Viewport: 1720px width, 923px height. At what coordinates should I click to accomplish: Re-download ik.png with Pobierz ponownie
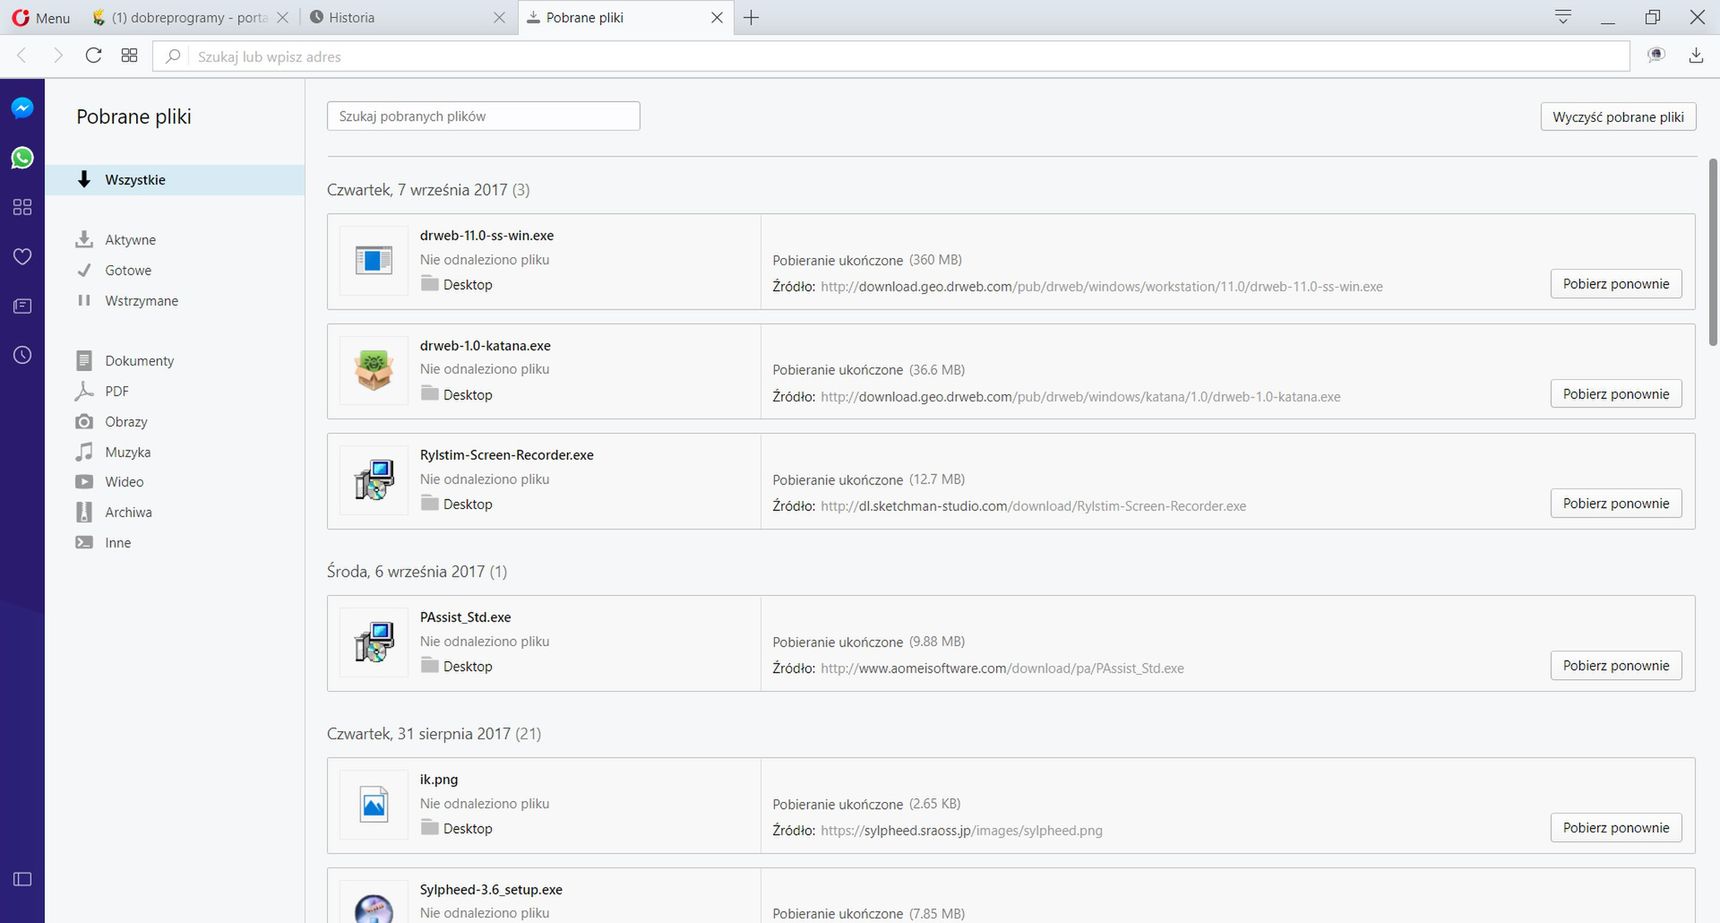pyautogui.click(x=1616, y=828)
